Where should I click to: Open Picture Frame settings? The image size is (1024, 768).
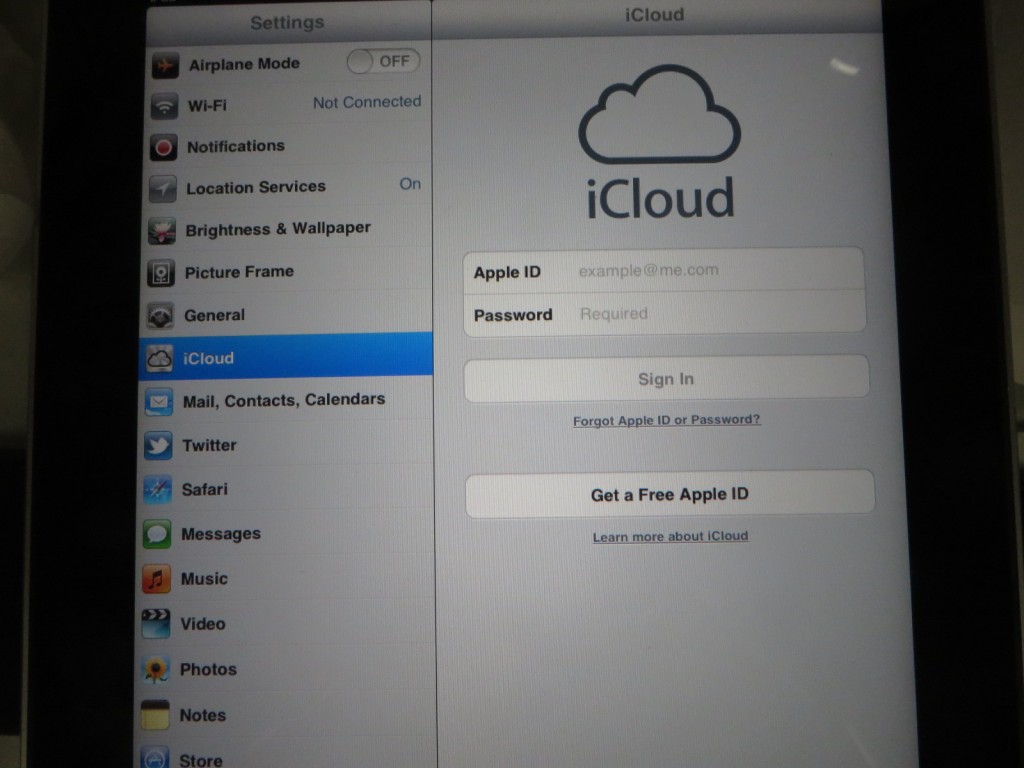click(287, 272)
